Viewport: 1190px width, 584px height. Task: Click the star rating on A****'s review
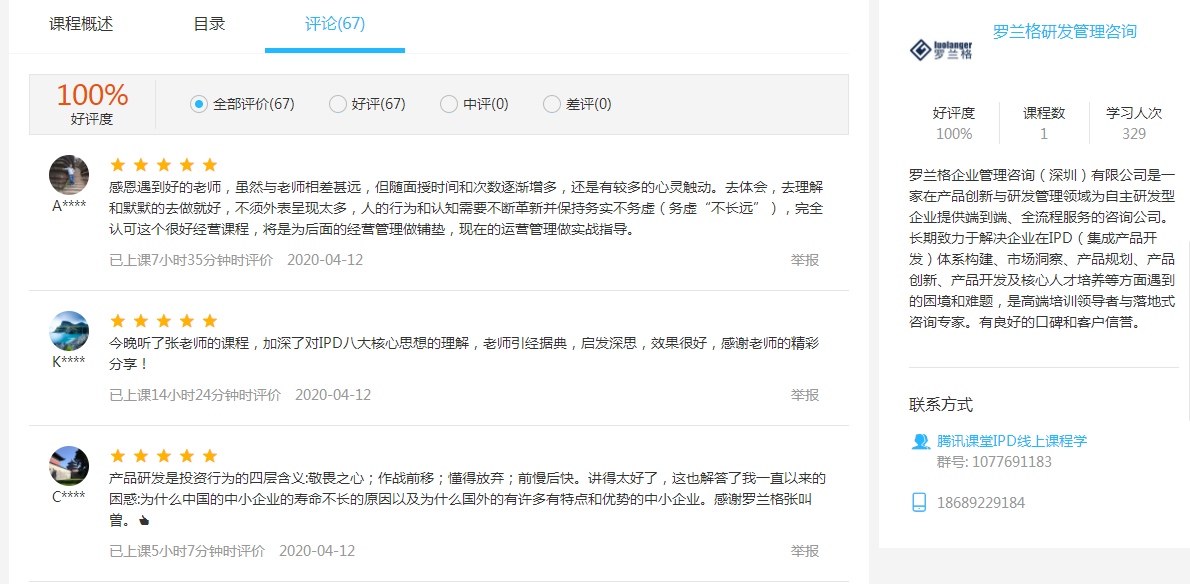click(163, 165)
